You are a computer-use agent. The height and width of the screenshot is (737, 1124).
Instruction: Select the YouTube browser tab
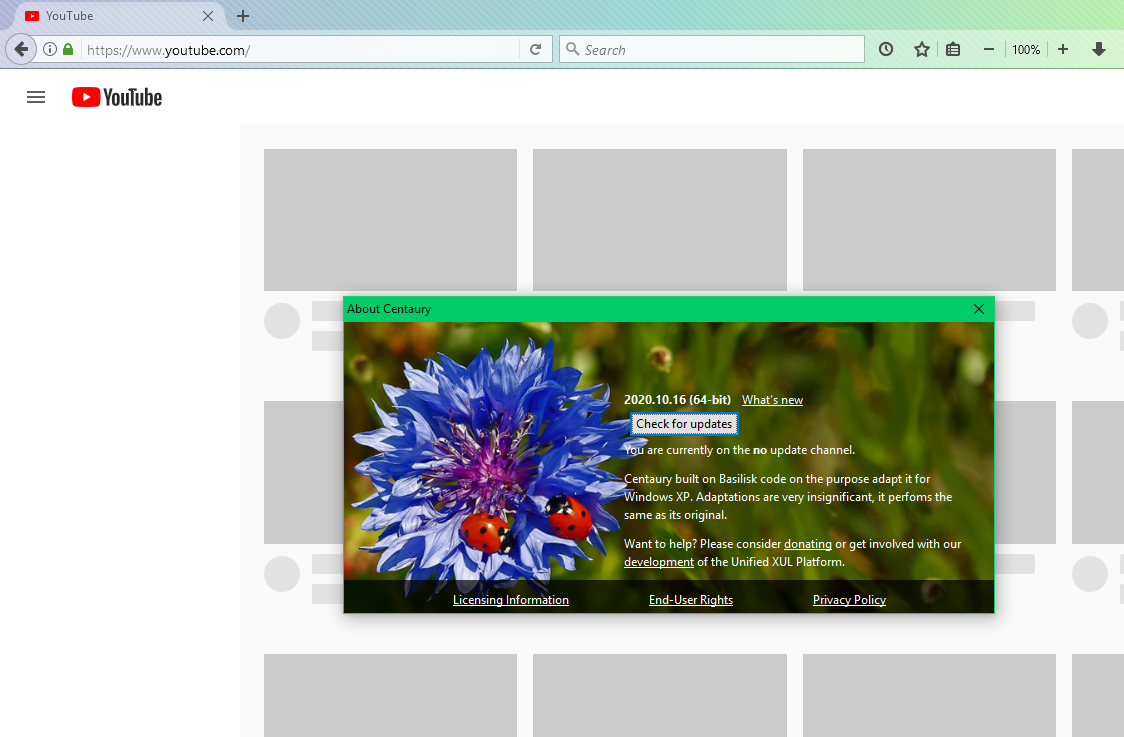pyautogui.click(x=118, y=16)
